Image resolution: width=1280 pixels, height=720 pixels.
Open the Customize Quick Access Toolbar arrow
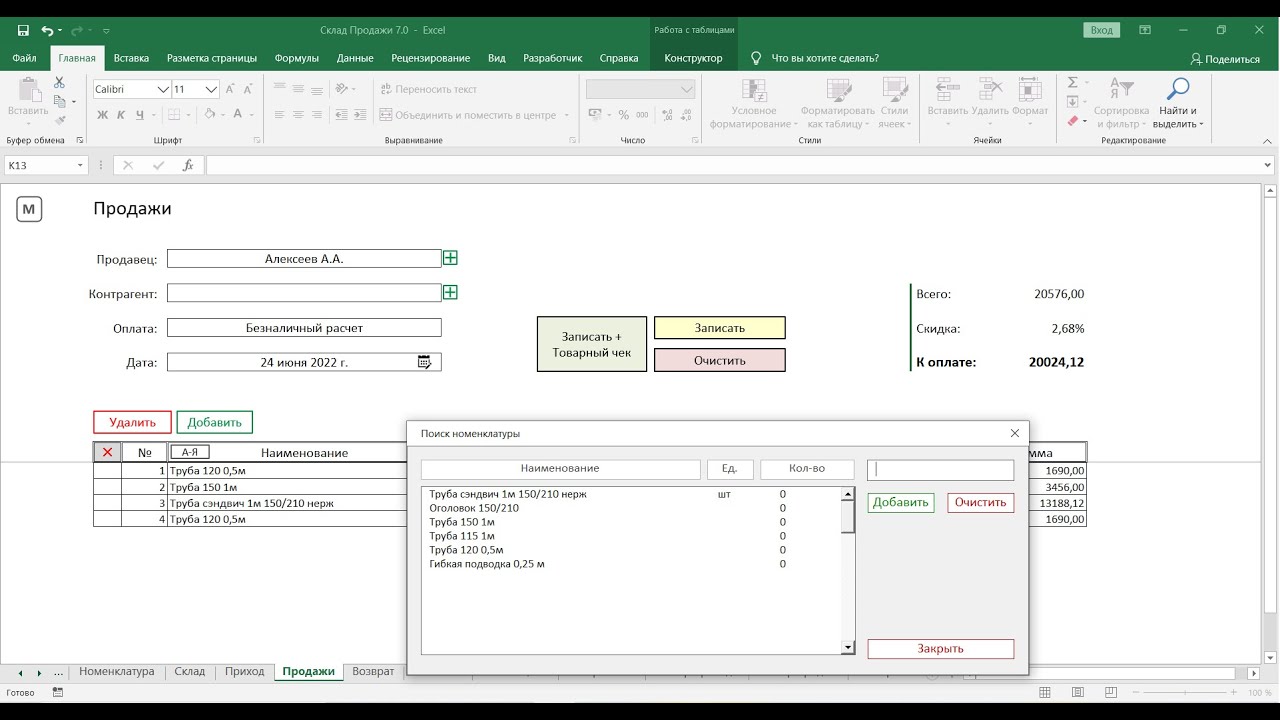tap(107, 31)
